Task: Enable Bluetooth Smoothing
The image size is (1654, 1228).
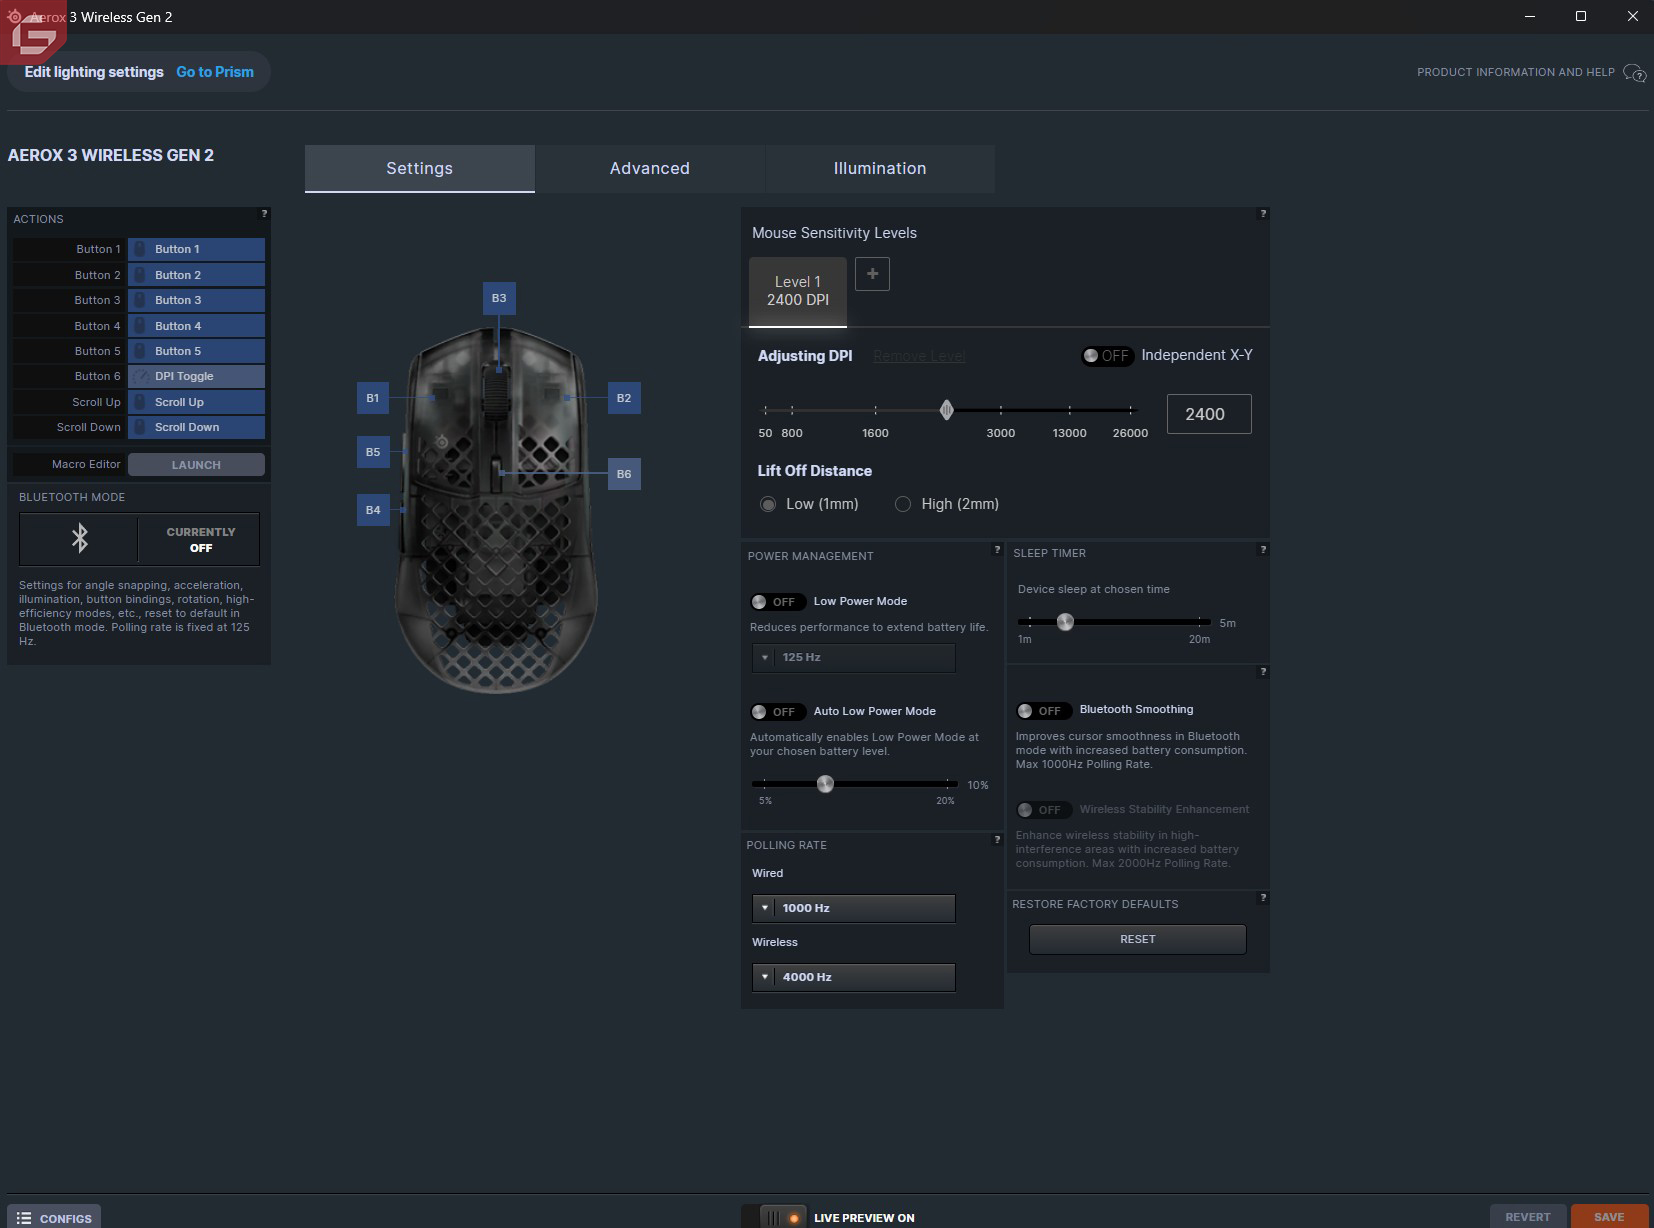Action: [1043, 711]
